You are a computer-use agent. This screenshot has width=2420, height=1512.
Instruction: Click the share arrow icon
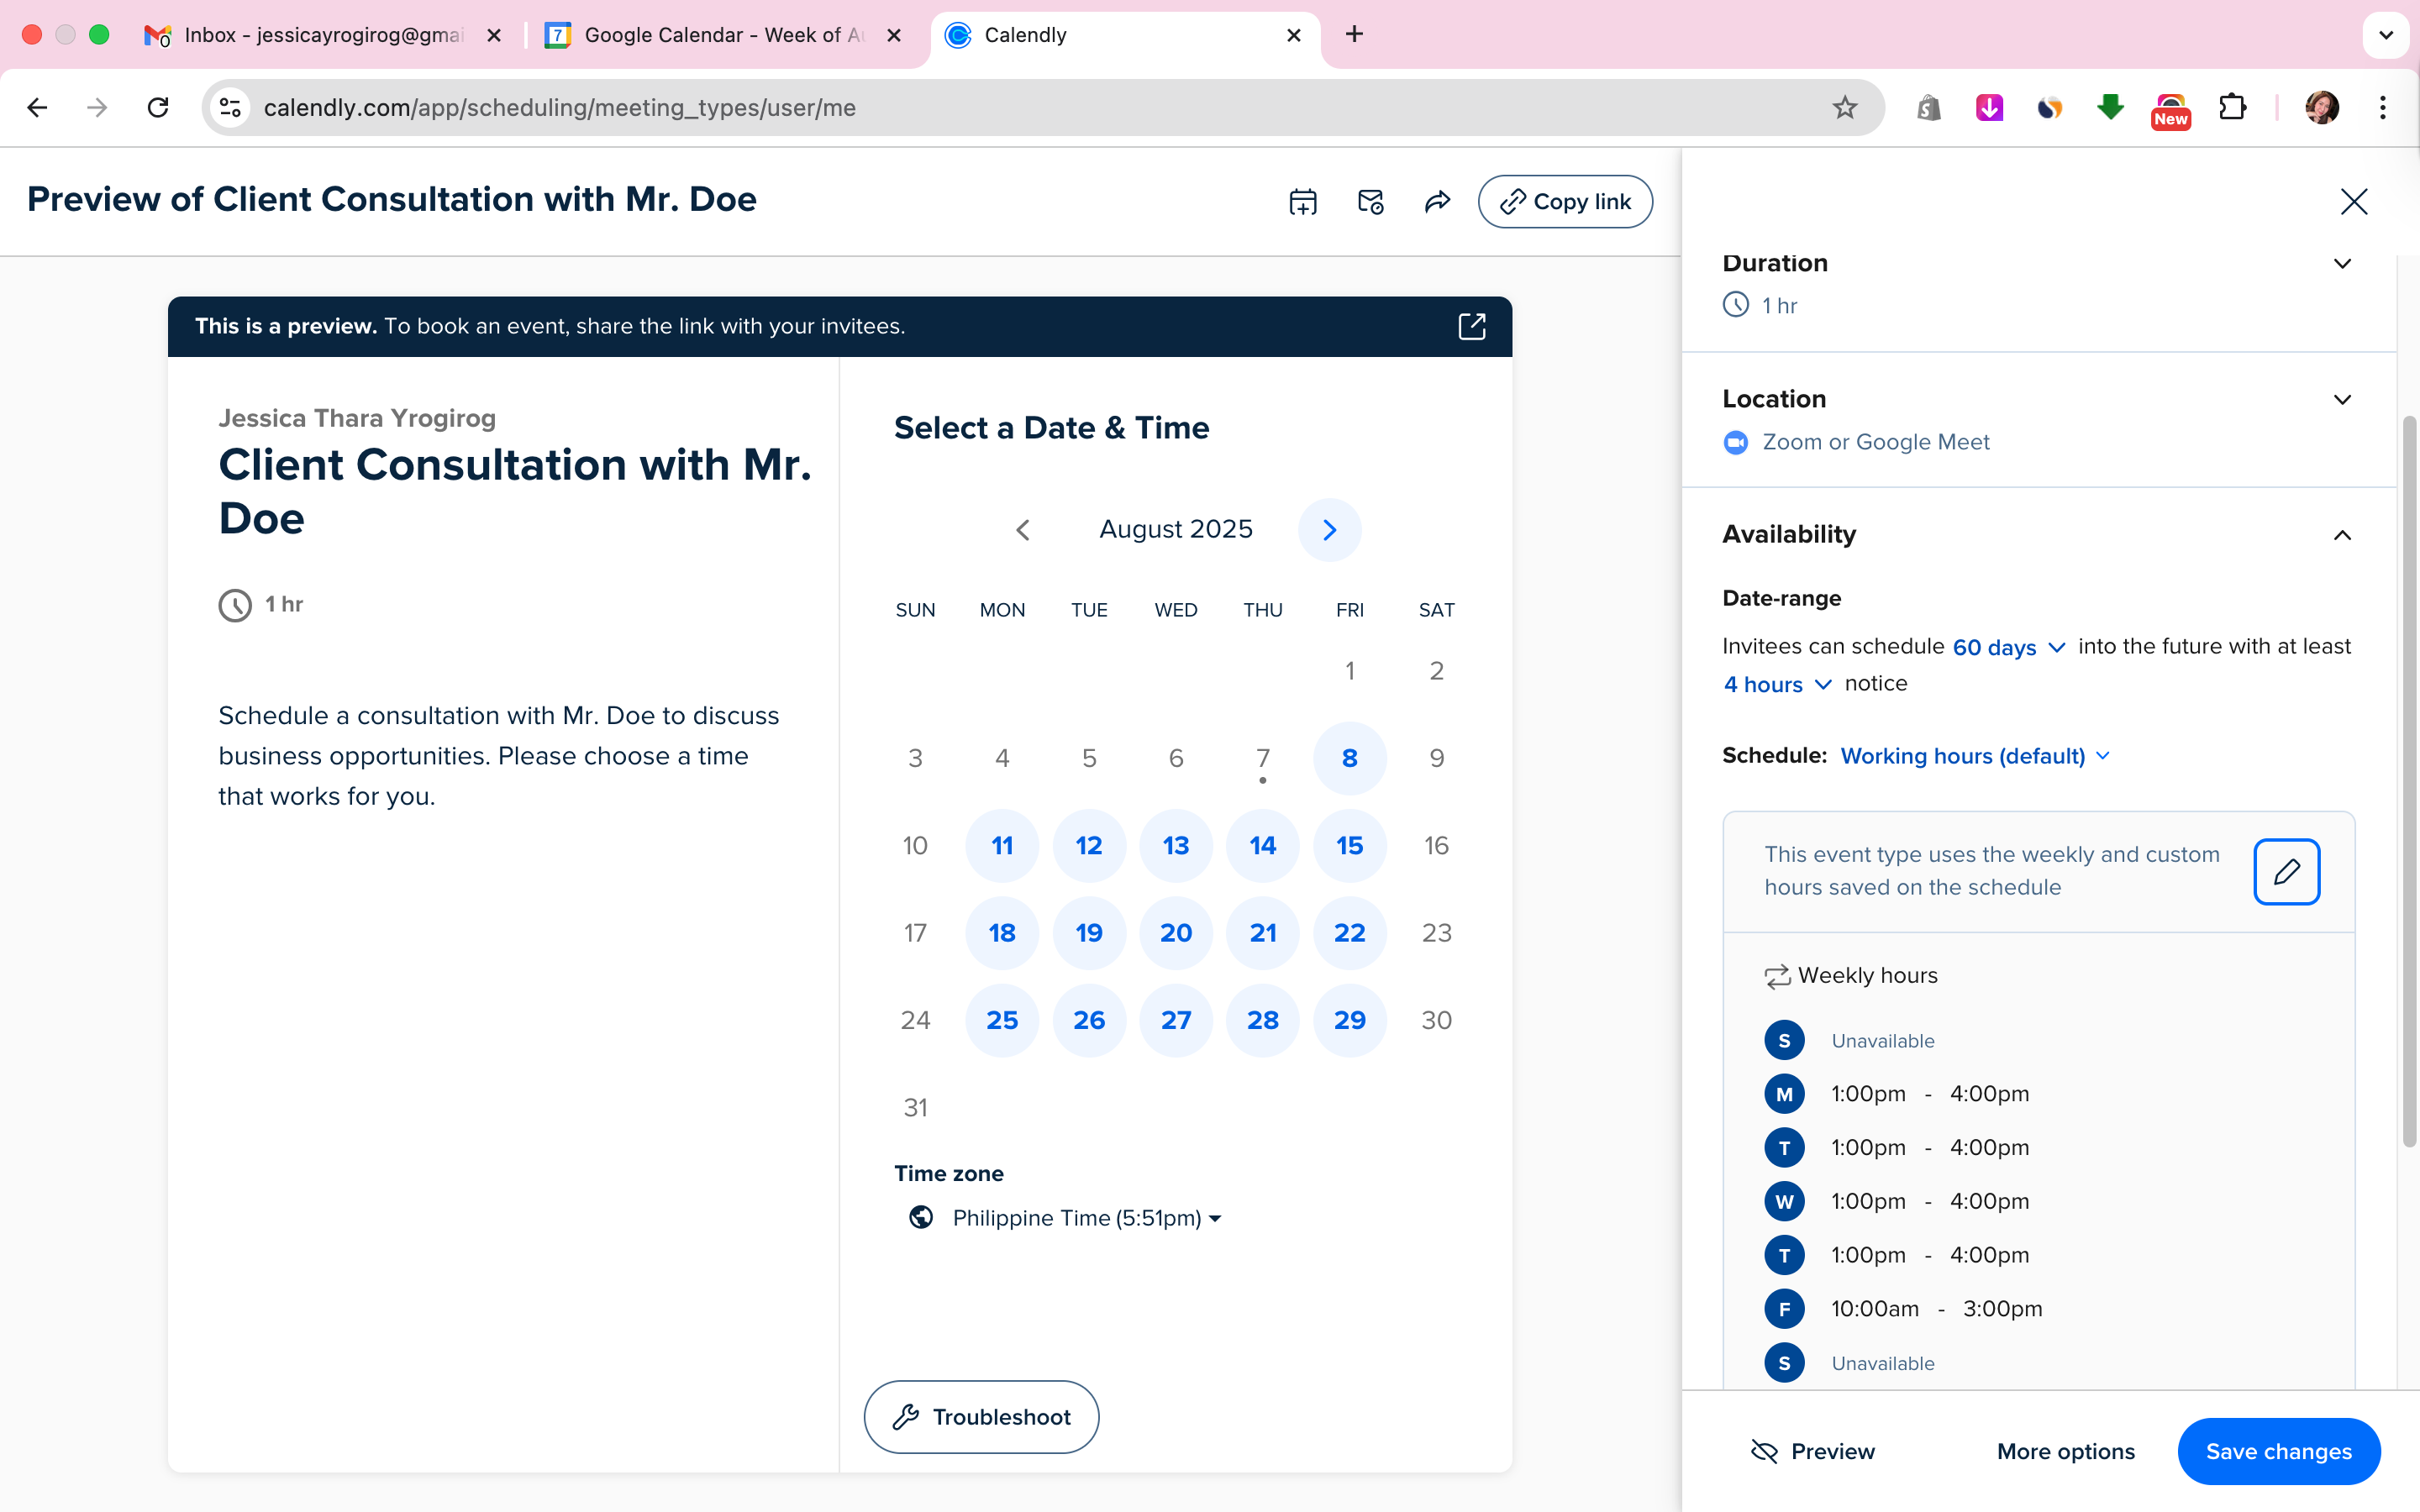(1437, 202)
